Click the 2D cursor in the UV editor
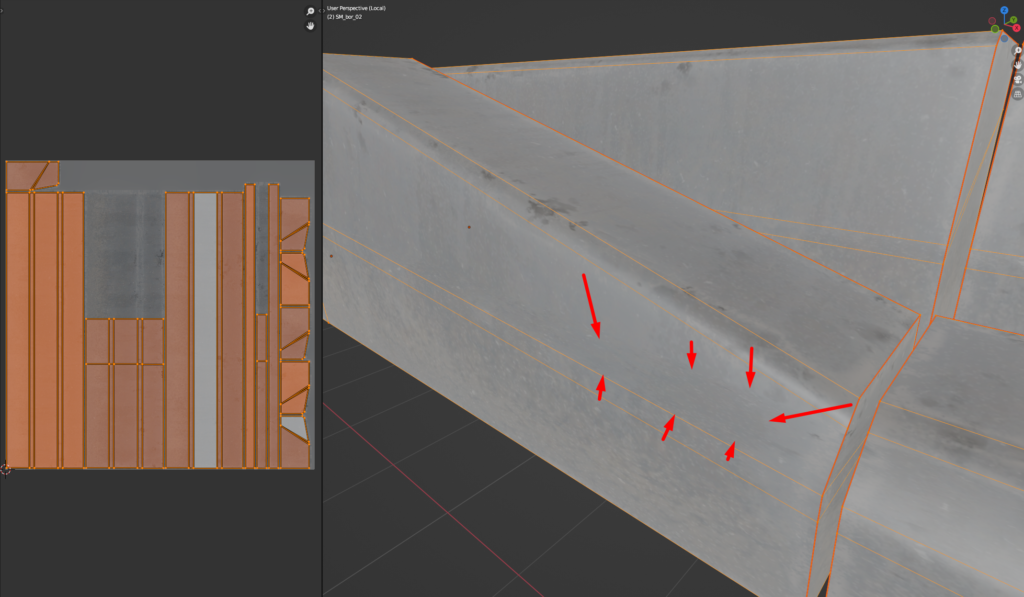 pyautogui.click(x=5, y=470)
